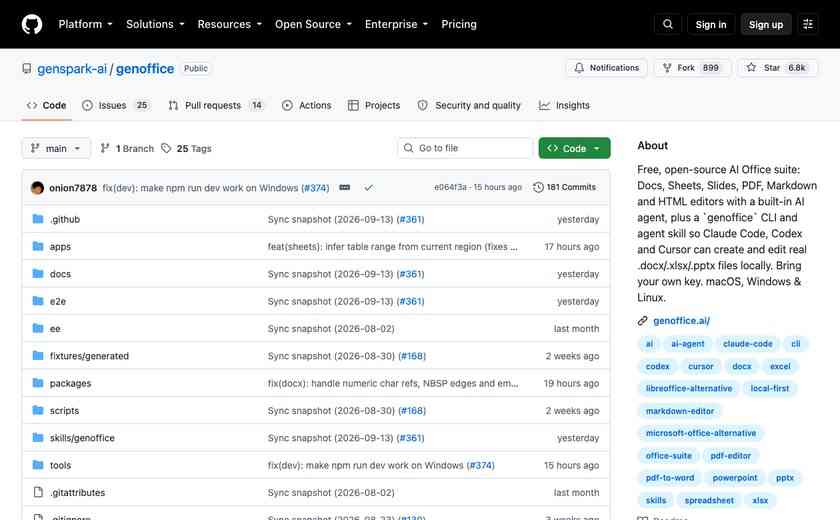Expand the Platform menu in the header

(x=85, y=24)
